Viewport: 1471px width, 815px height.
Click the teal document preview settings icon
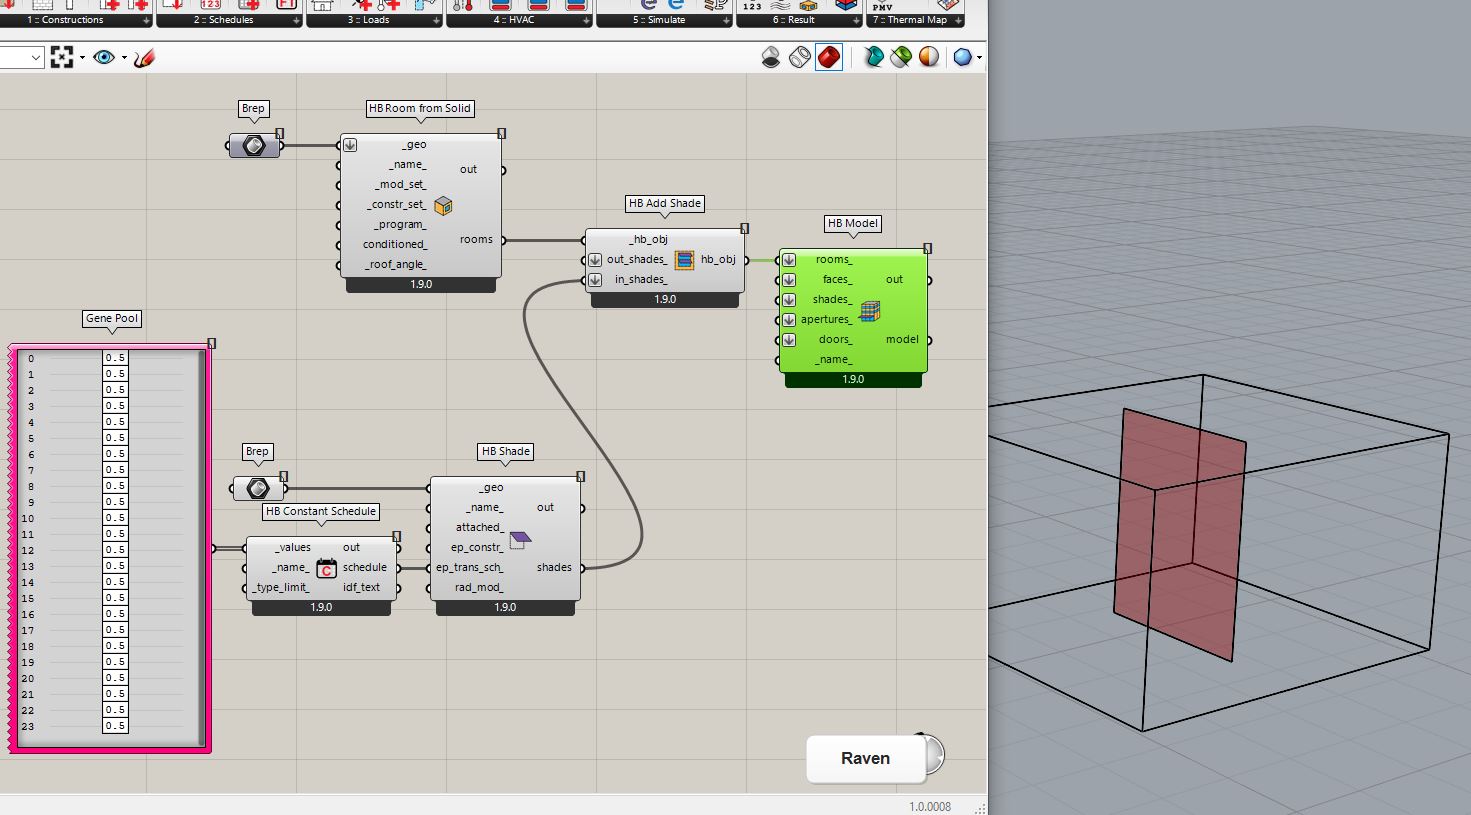point(874,58)
